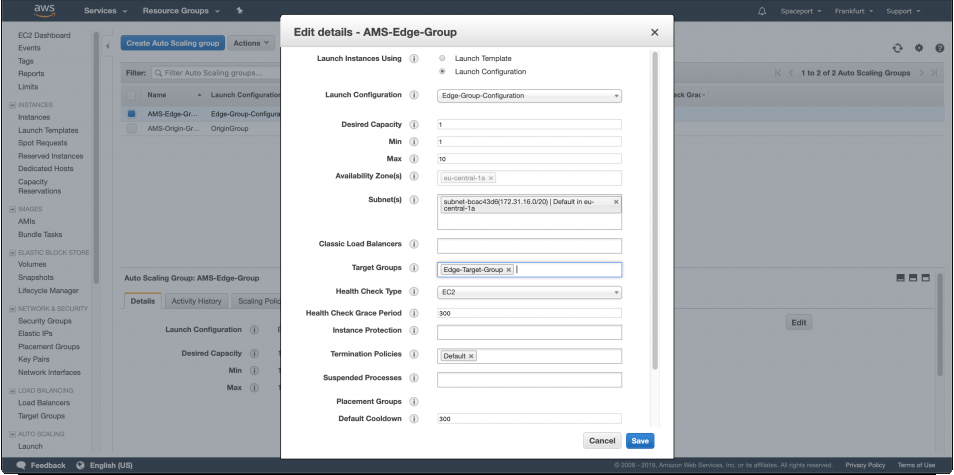Open the Feedback link
This screenshot has width=954, height=475.
point(41,465)
